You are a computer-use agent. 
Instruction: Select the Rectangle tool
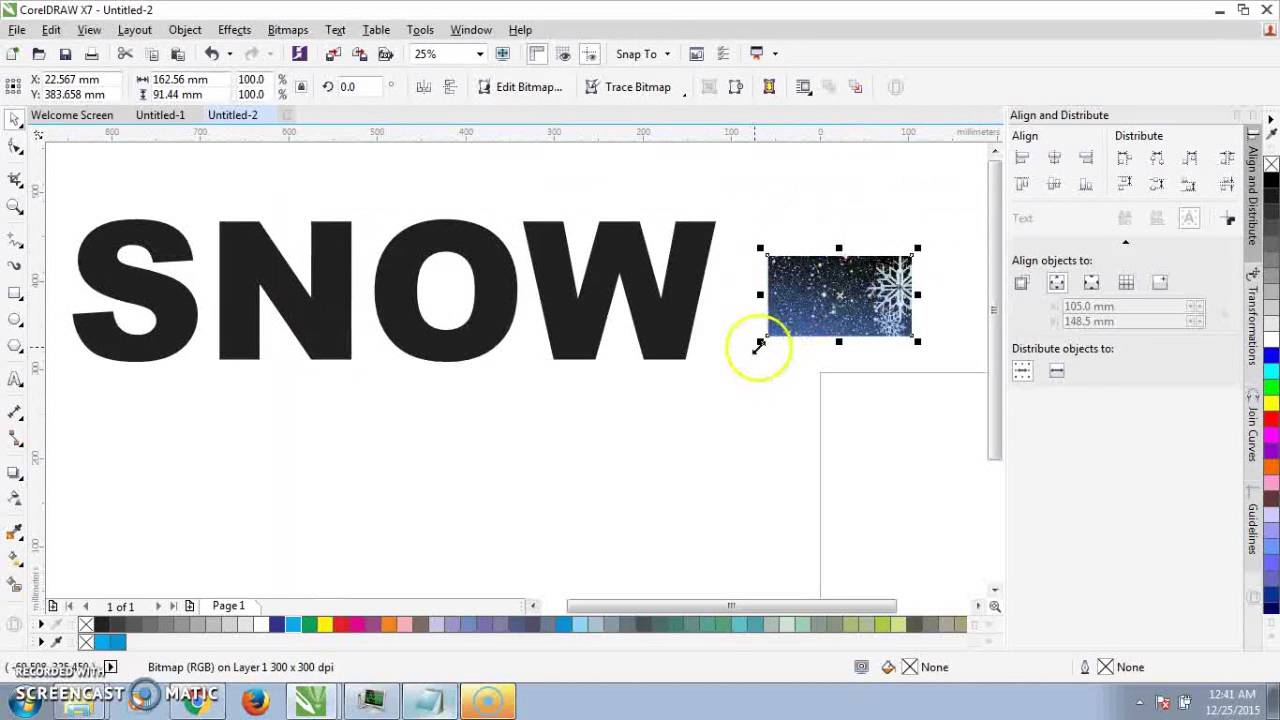pyautogui.click(x=14, y=293)
